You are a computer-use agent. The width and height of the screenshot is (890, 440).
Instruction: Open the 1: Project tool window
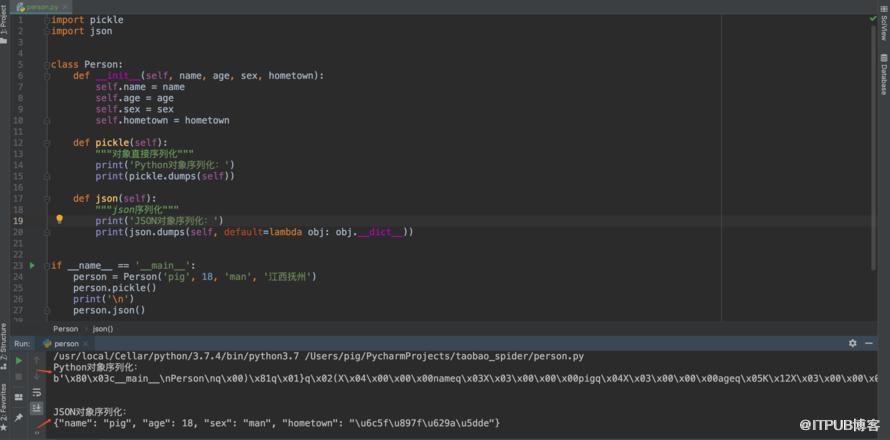(x=3, y=24)
